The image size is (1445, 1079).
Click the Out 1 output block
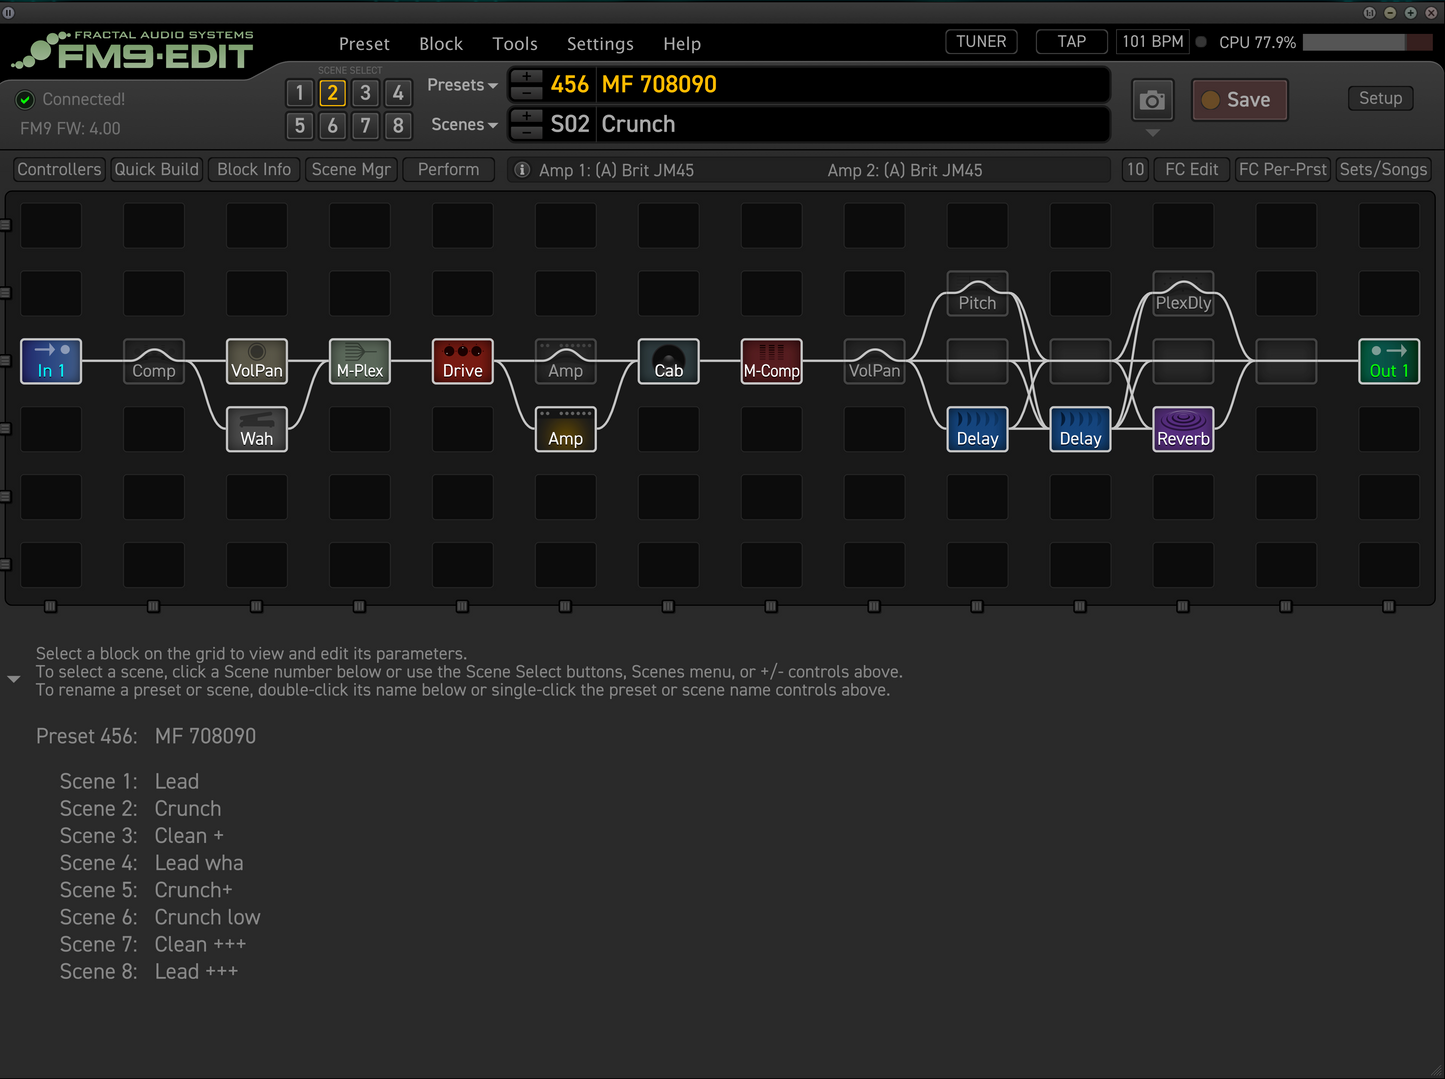(1388, 361)
